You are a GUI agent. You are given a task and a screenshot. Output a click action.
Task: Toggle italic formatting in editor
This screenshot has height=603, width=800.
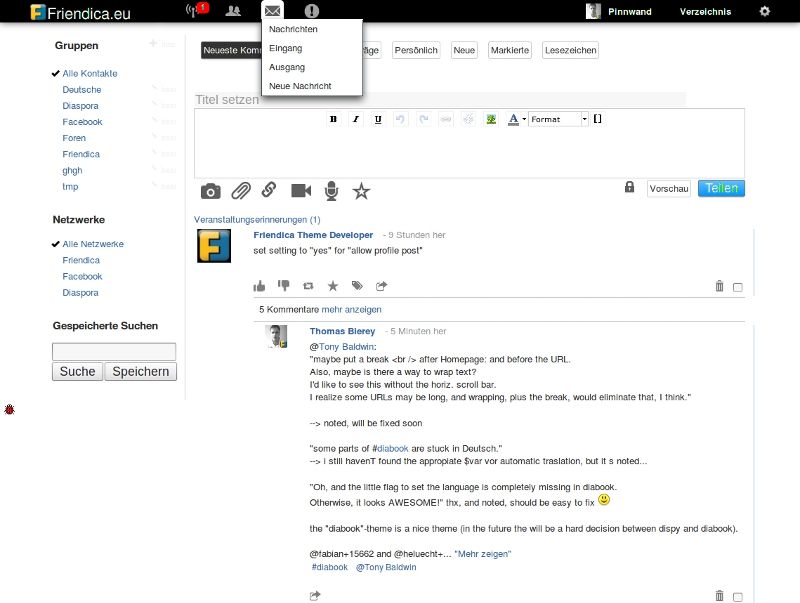click(x=356, y=119)
